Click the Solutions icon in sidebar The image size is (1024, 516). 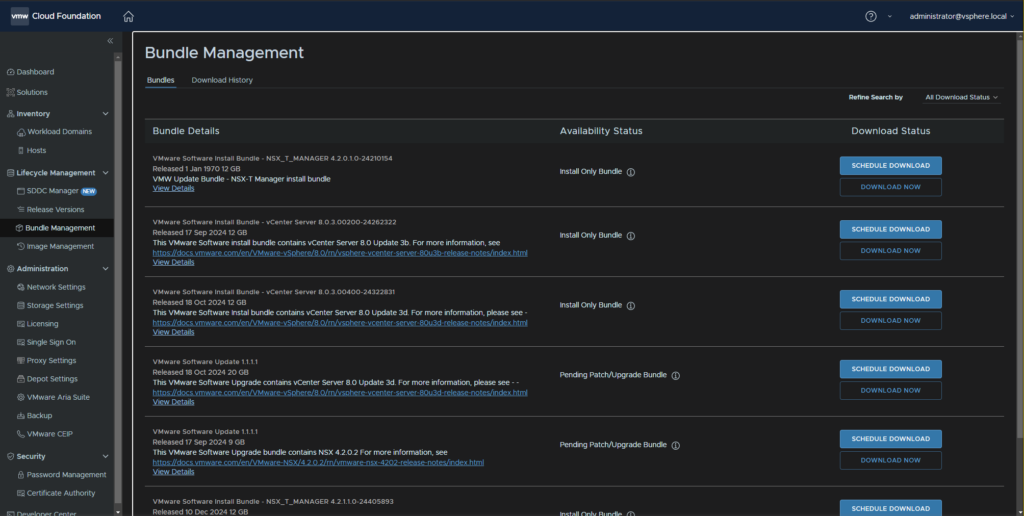pyautogui.click(x=10, y=92)
